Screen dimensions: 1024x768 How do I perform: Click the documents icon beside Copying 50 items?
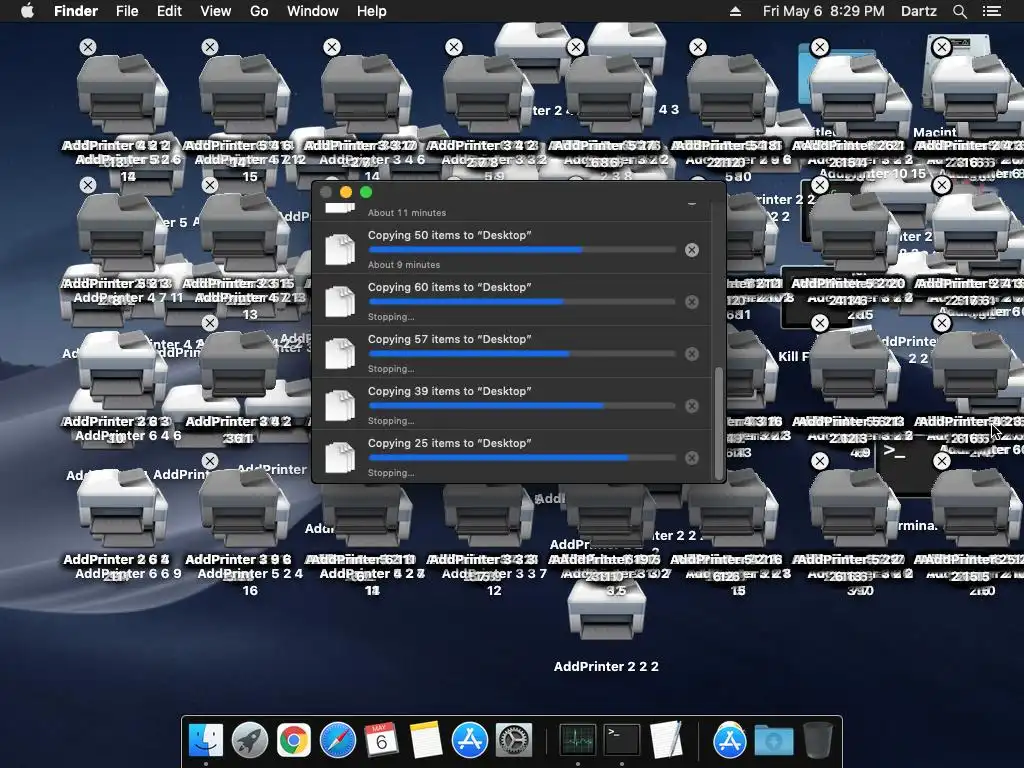340,249
